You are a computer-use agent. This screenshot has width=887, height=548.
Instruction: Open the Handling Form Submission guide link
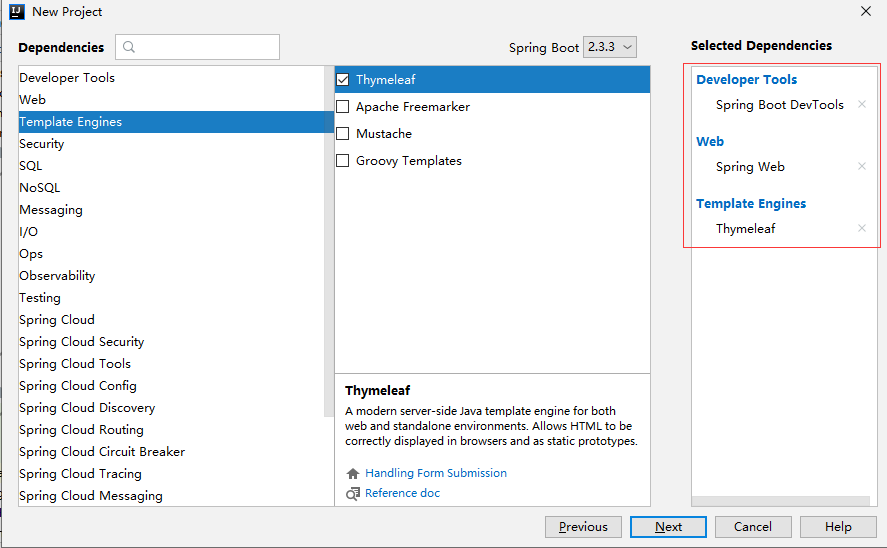tap(436, 473)
